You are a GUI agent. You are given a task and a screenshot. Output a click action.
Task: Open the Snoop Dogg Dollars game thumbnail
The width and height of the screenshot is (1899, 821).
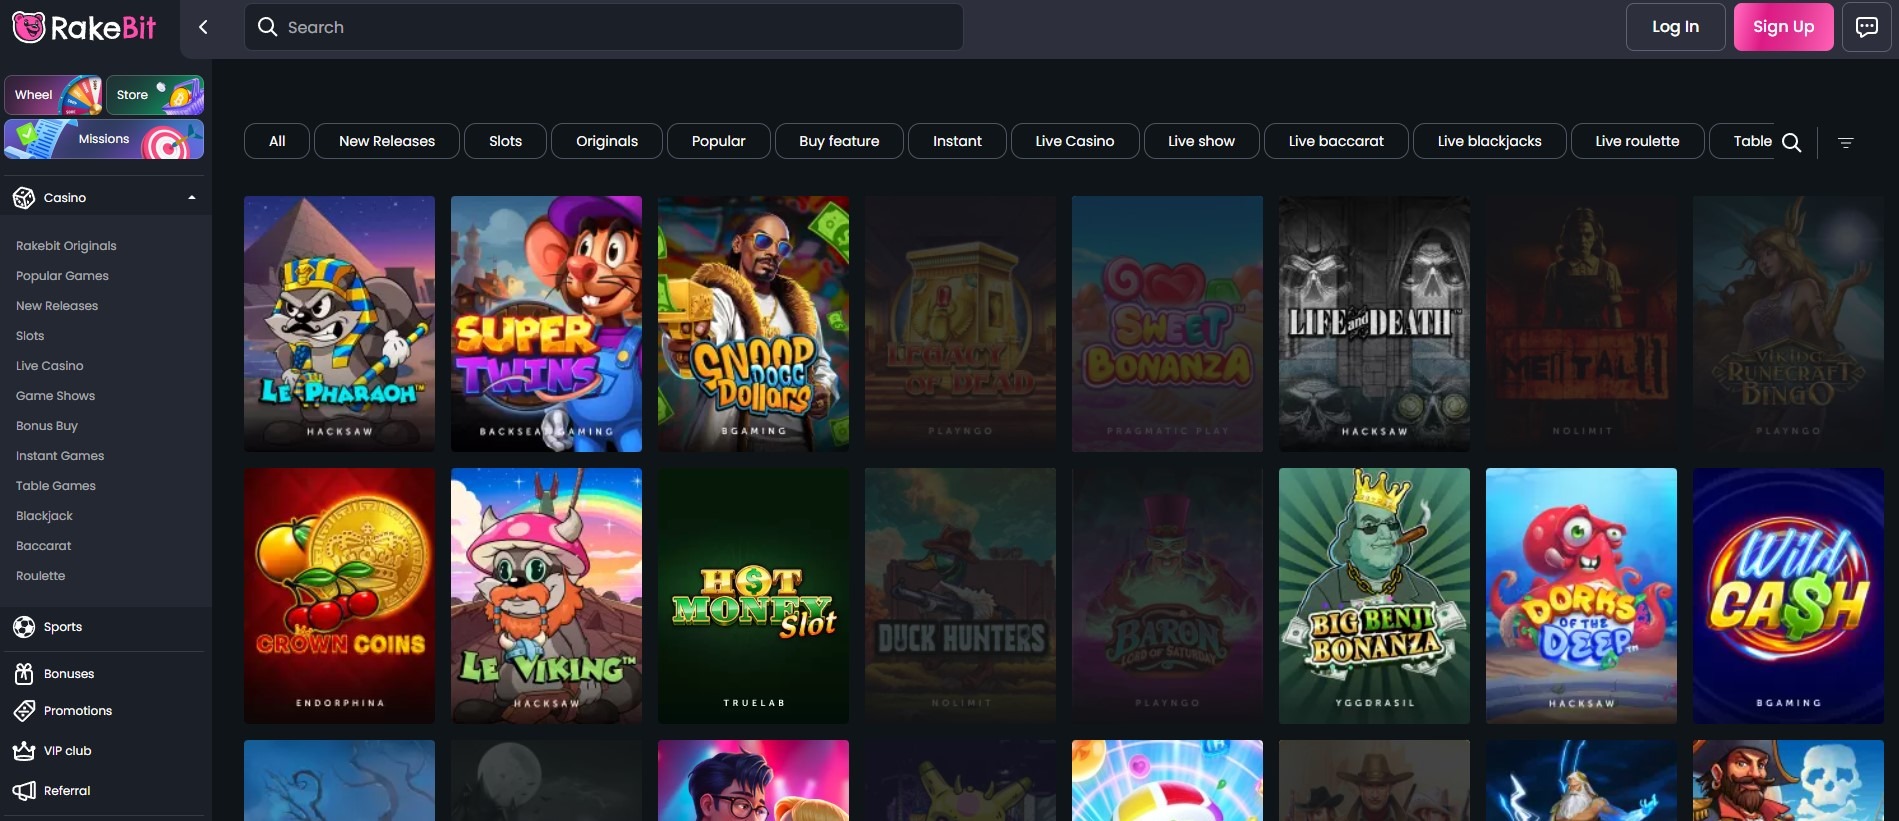coord(753,324)
